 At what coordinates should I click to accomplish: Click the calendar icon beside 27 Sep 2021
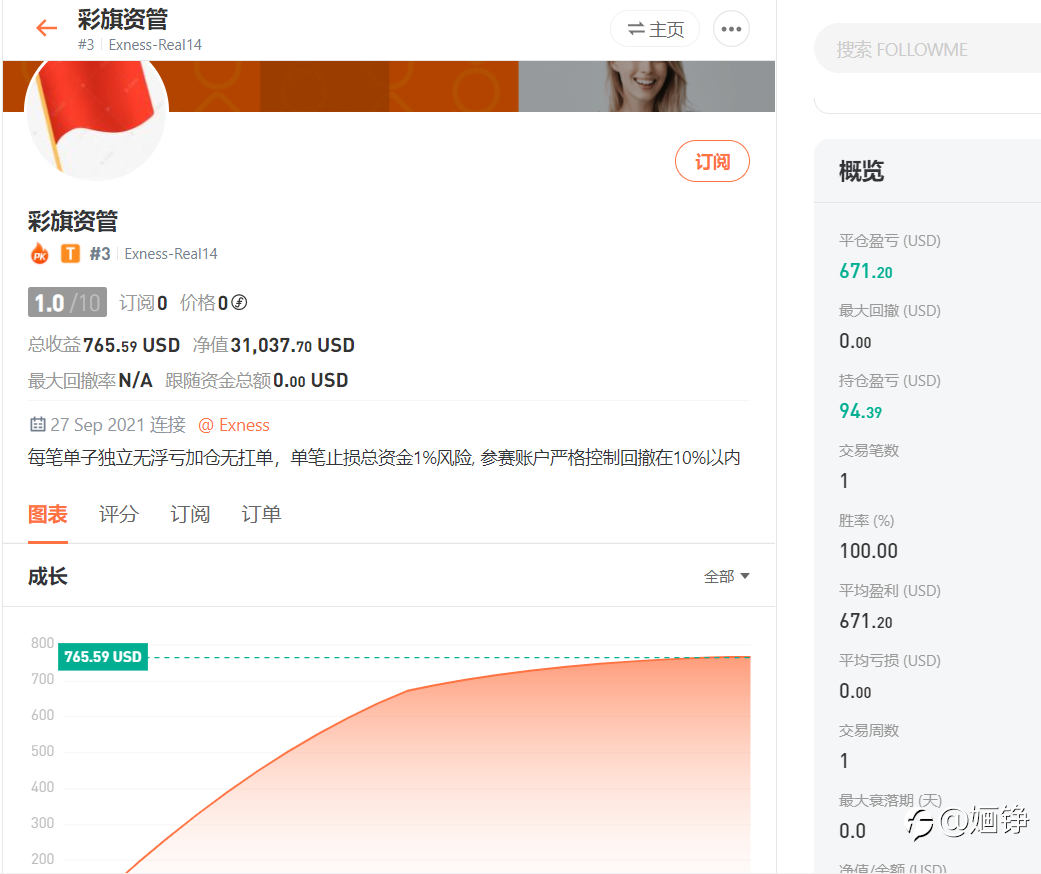point(38,424)
